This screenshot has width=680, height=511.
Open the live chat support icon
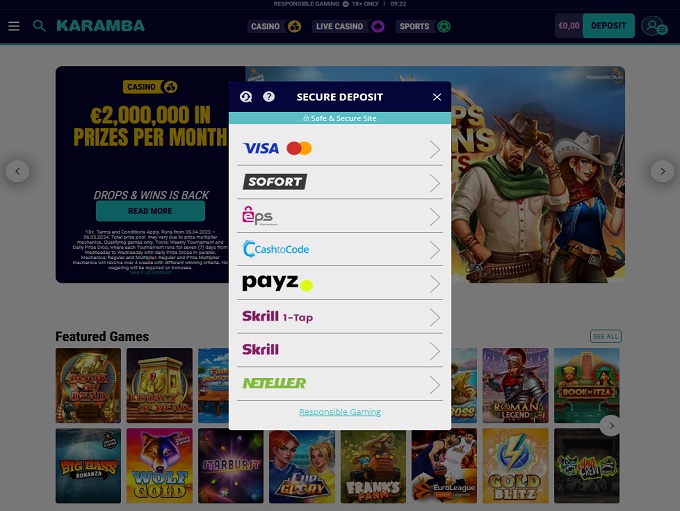(x=246, y=97)
